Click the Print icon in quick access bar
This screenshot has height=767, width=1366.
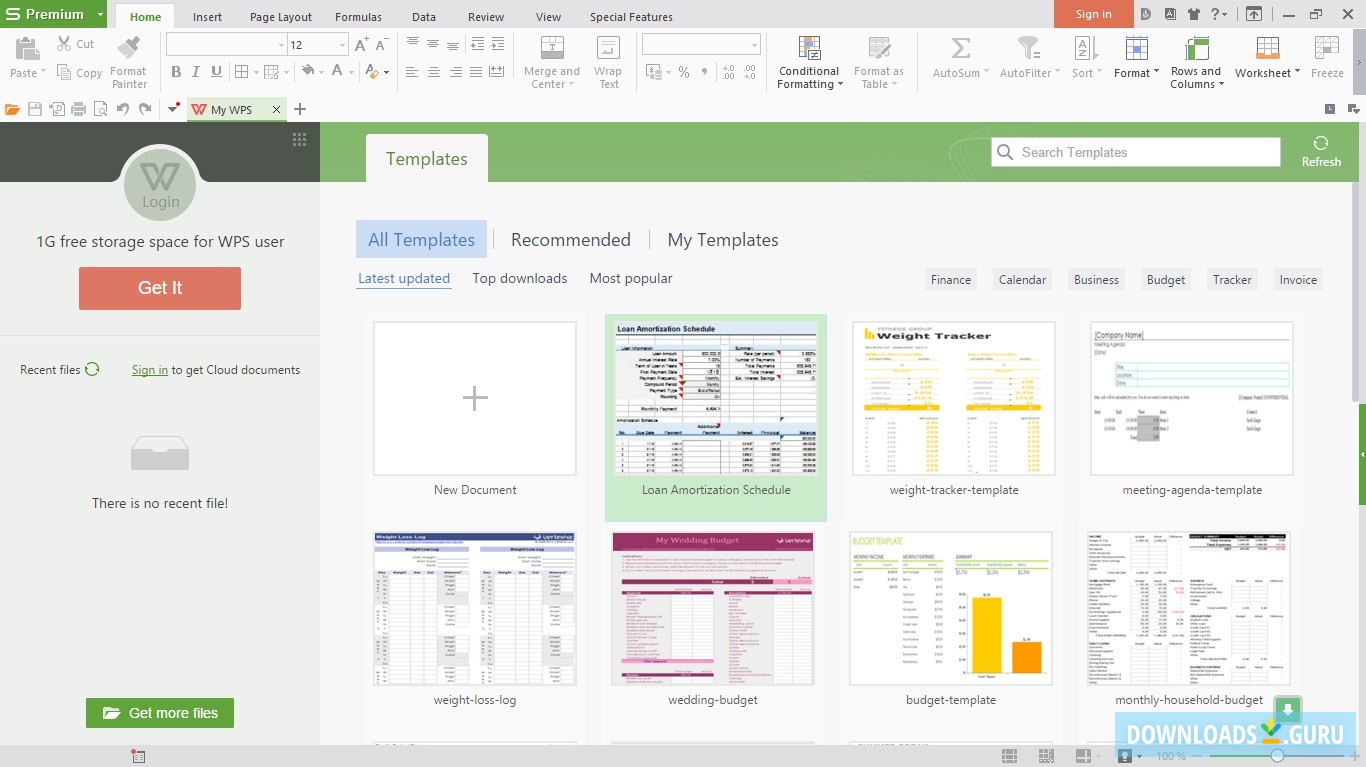point(79,109)
